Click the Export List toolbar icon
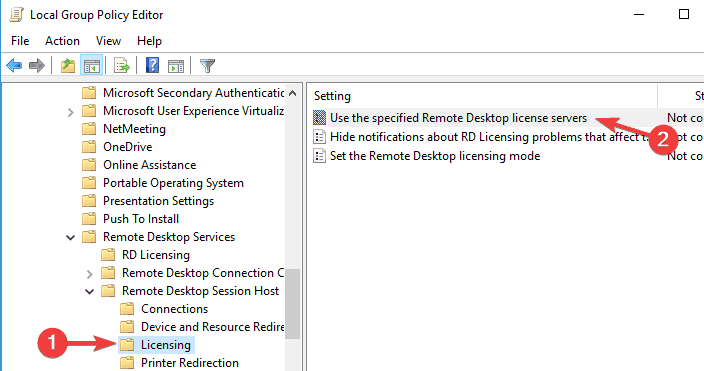Screen dimensions: 704x371 (x=122, y=66)
